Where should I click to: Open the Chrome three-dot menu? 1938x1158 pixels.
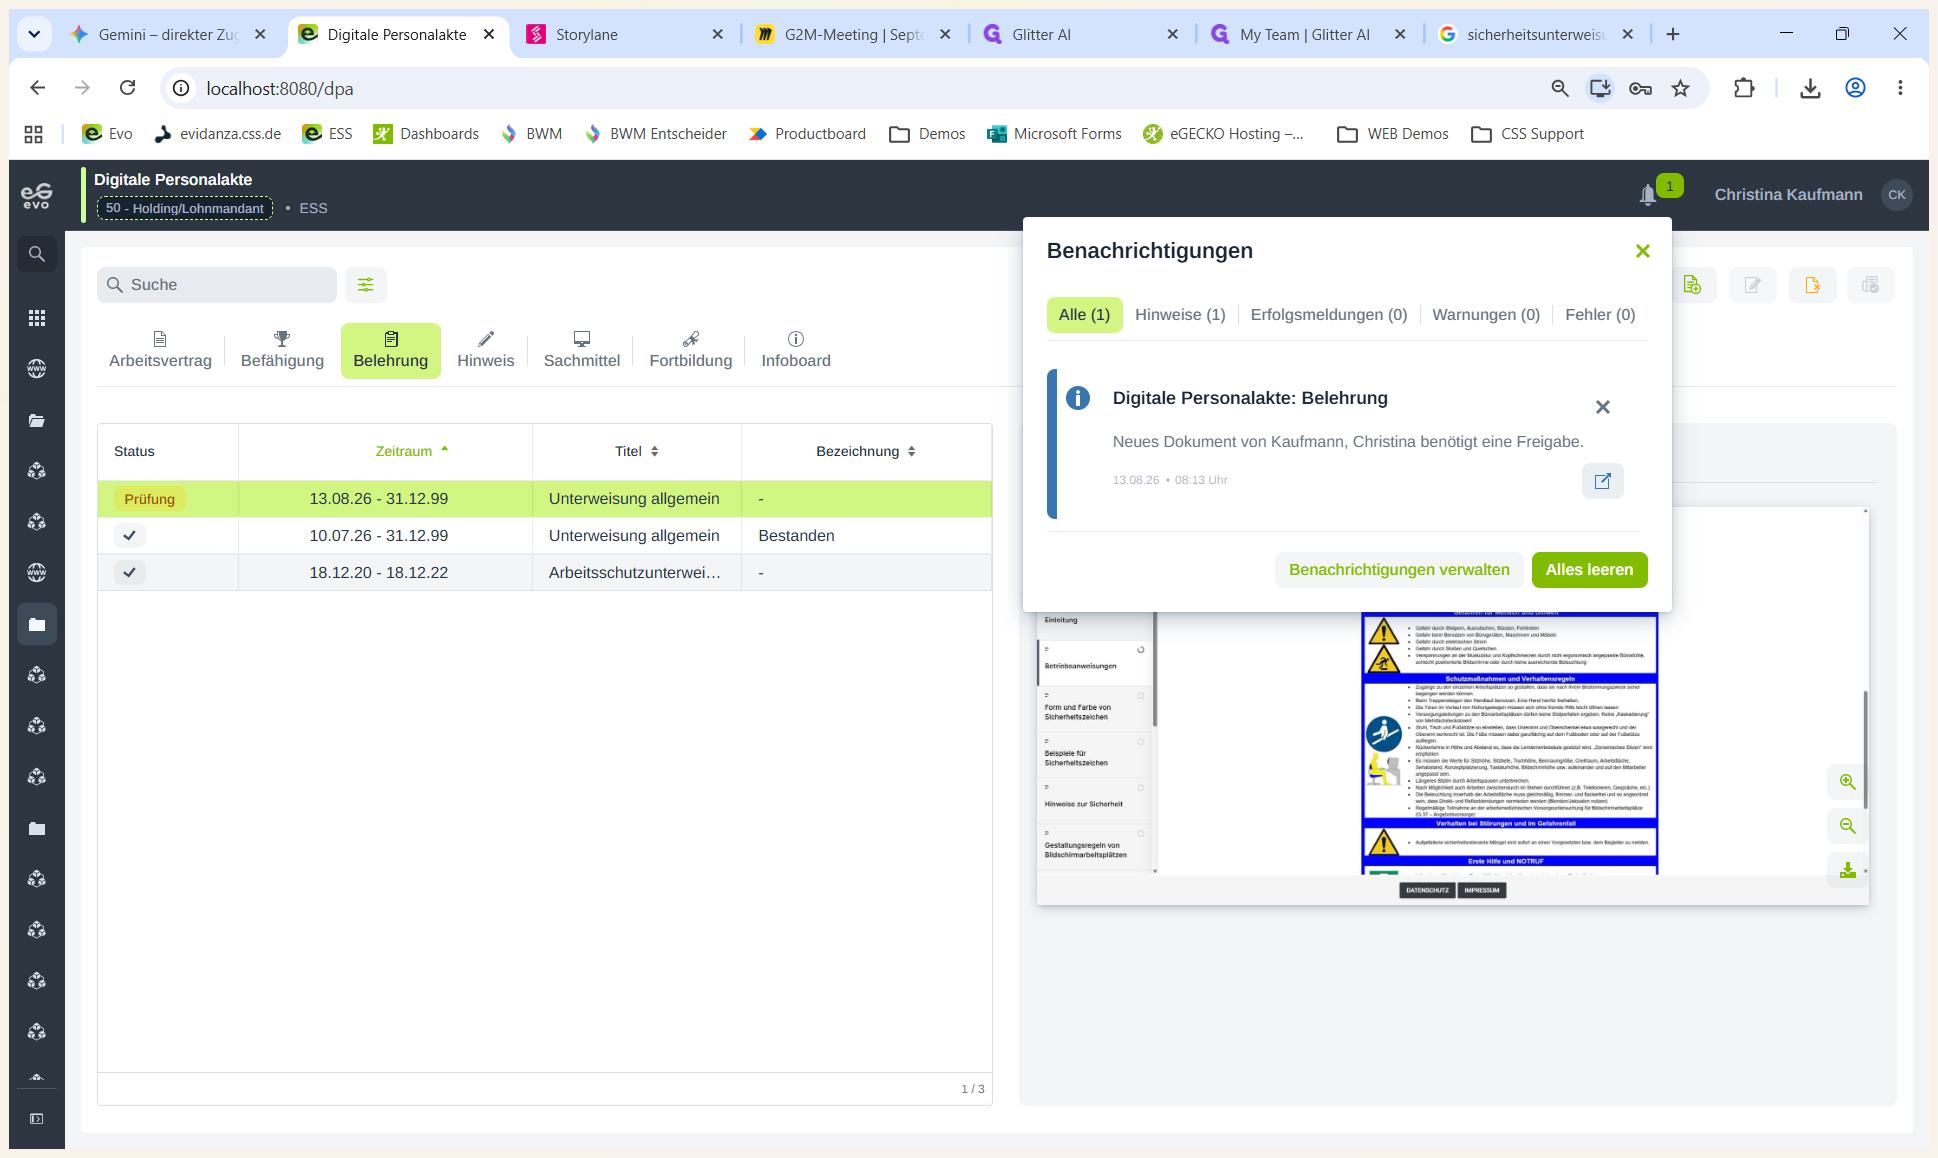click(1900, 88)
